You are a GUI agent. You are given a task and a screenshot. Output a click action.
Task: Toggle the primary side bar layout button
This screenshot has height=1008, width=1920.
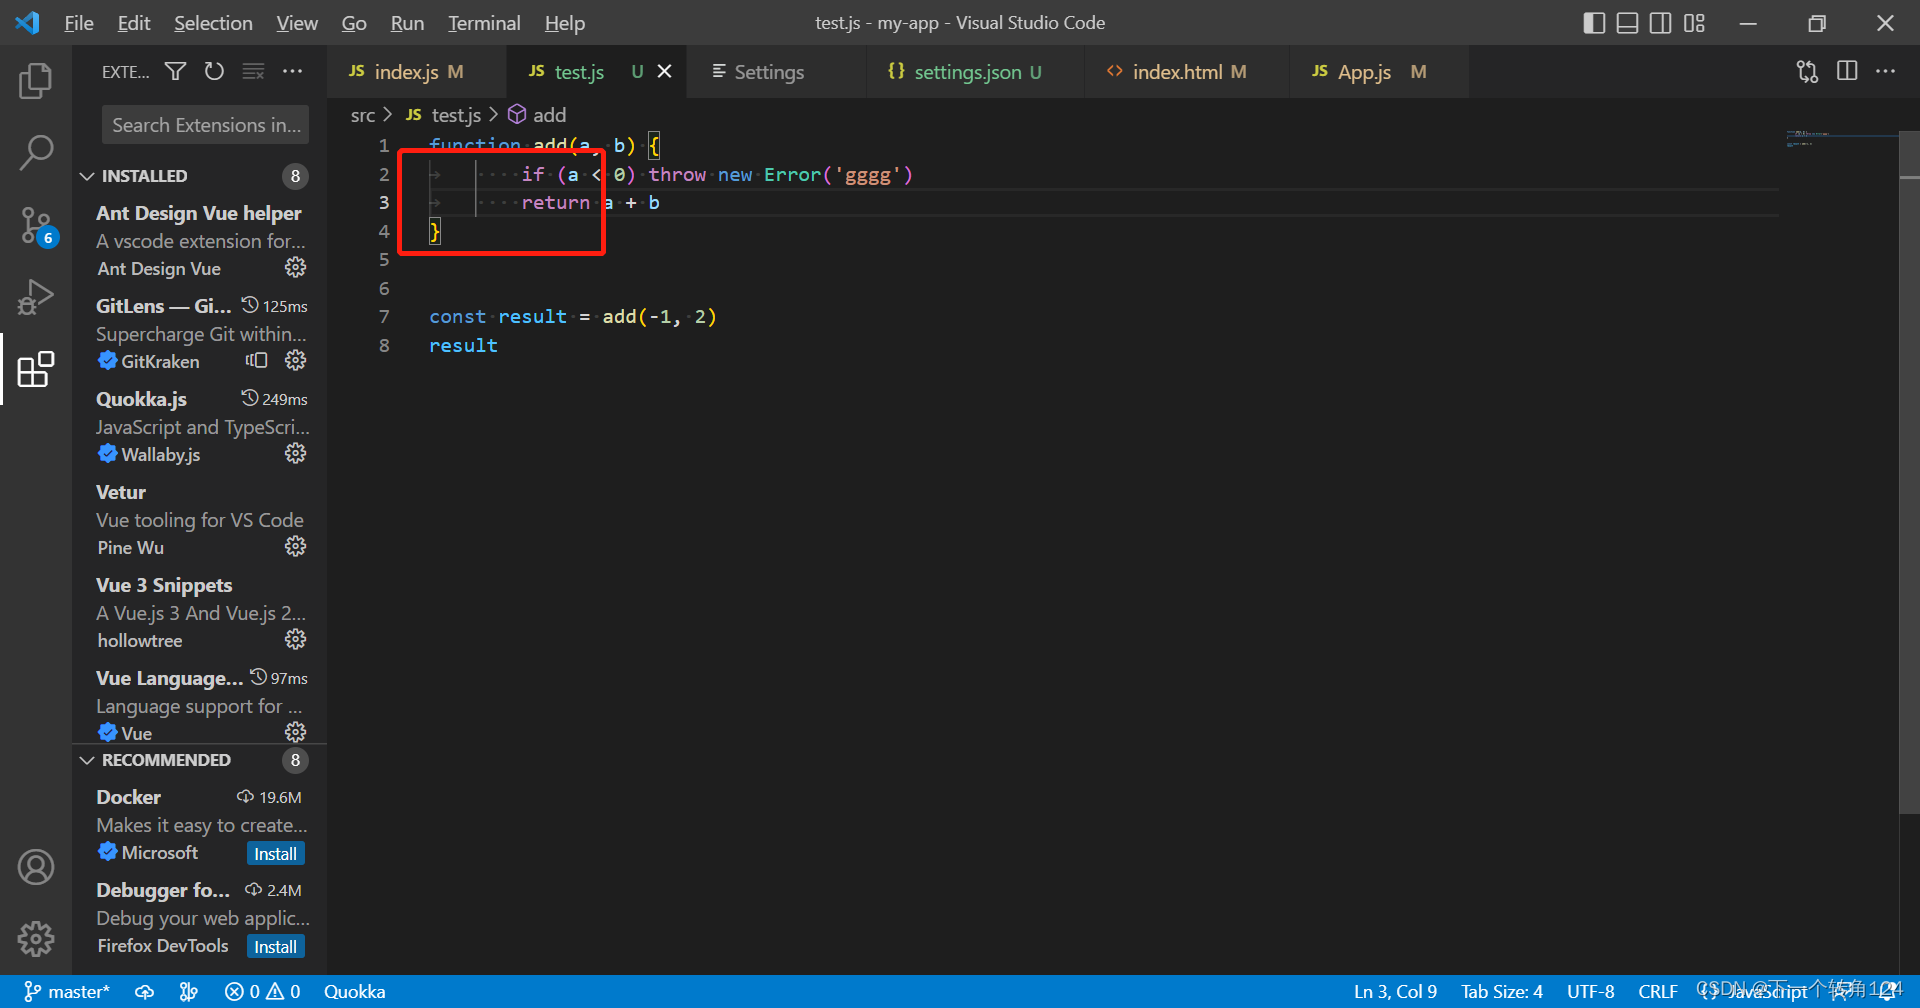tap(1595, 23)
